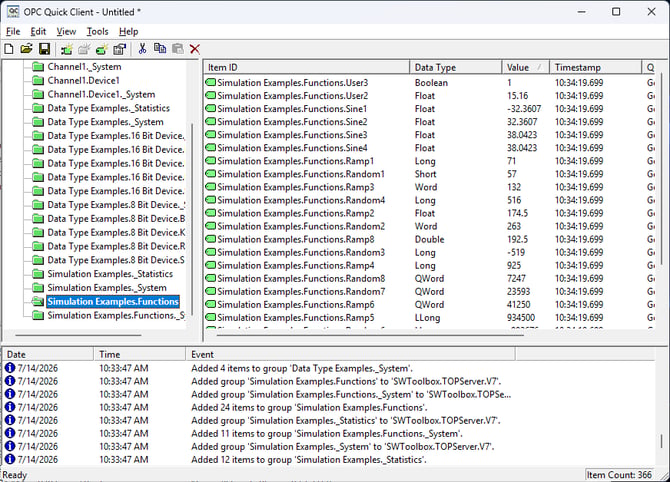The width and height of the screenshot is (670, 482).
Task: Select event 'Added 12 items to group' row
Action: click(x=329, y=459)
